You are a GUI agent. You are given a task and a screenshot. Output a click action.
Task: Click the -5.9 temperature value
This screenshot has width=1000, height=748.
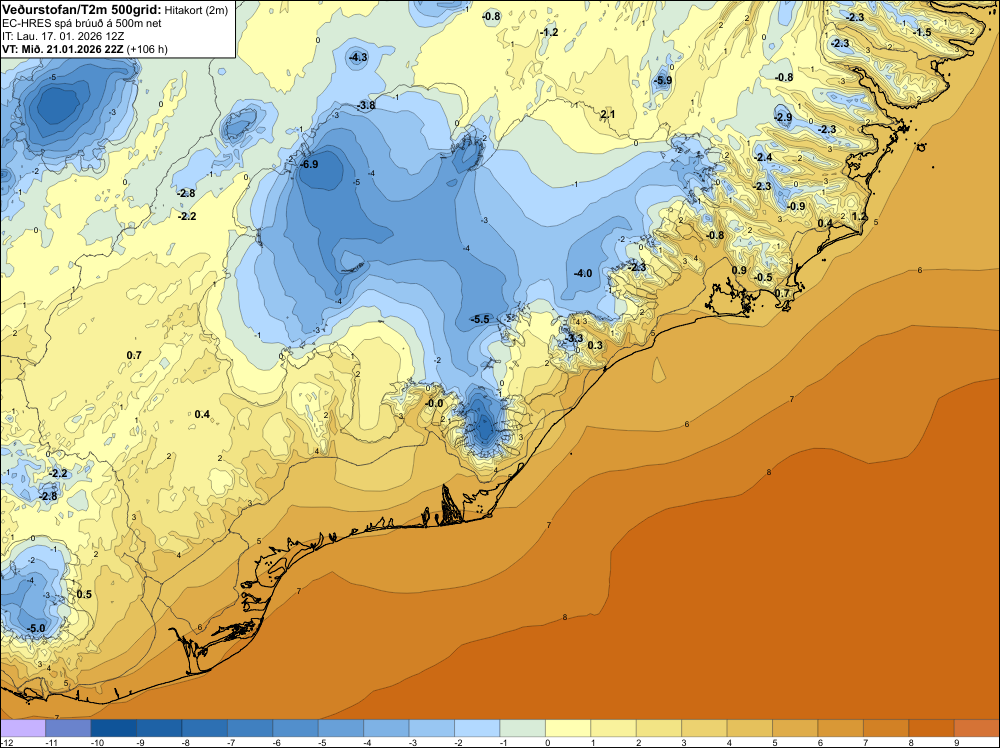click(663, 80)
